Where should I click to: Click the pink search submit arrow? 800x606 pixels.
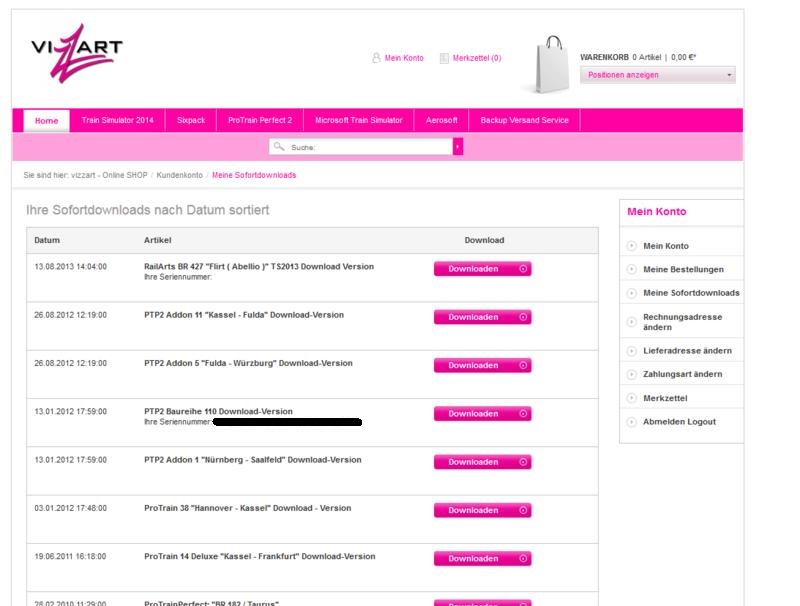pyautogui.click(x=458, y=147)
